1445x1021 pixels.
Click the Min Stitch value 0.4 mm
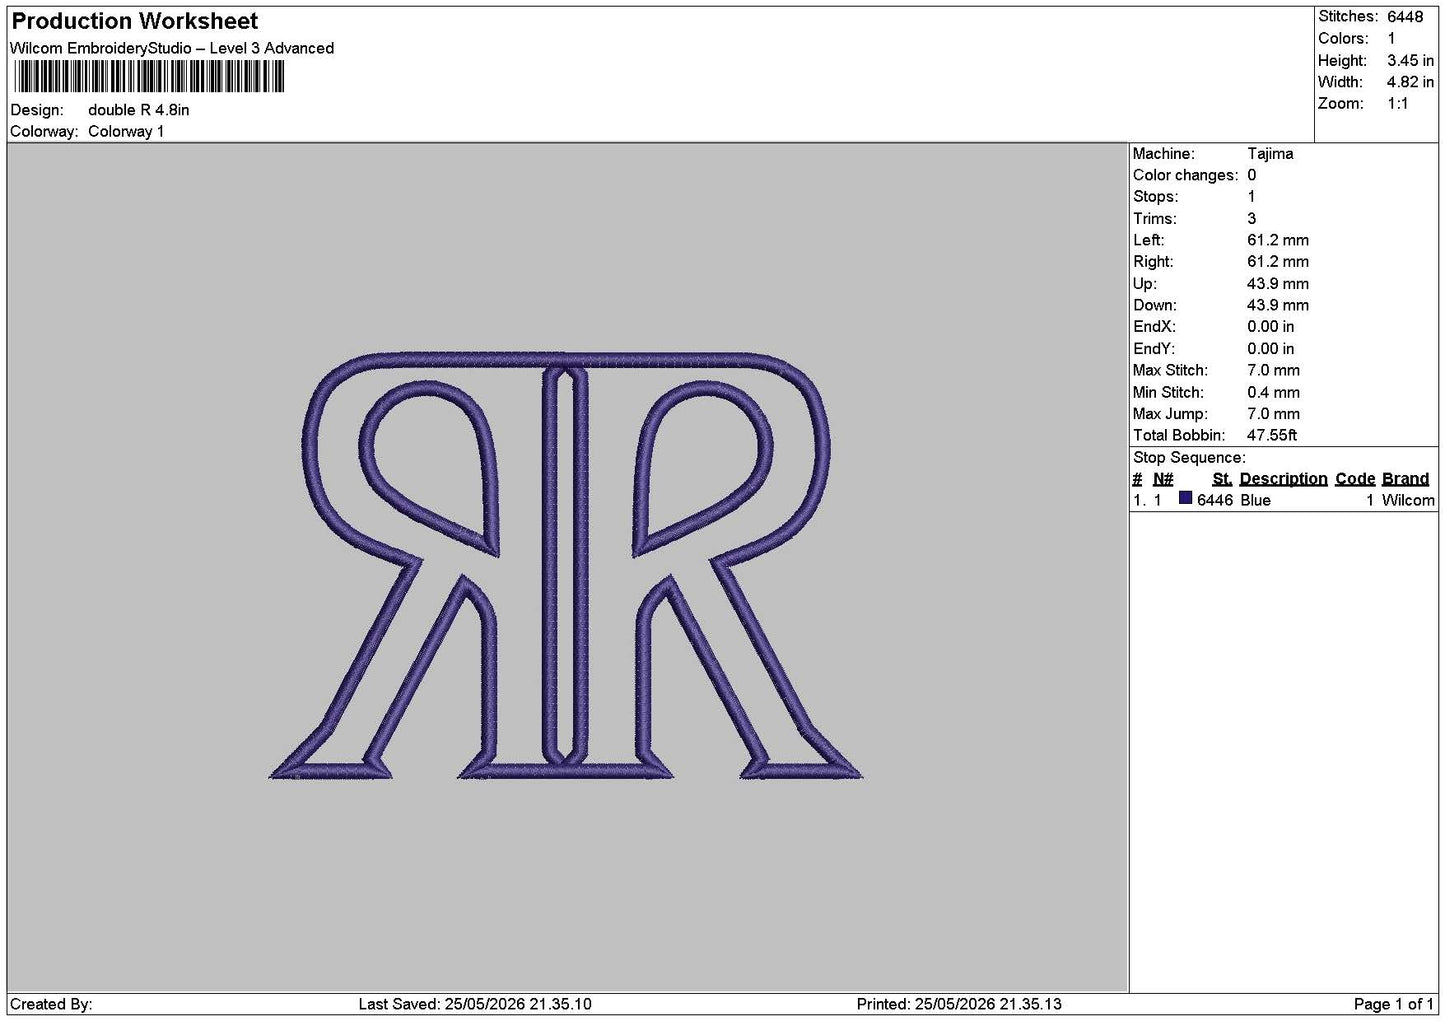click(1274, 393)
